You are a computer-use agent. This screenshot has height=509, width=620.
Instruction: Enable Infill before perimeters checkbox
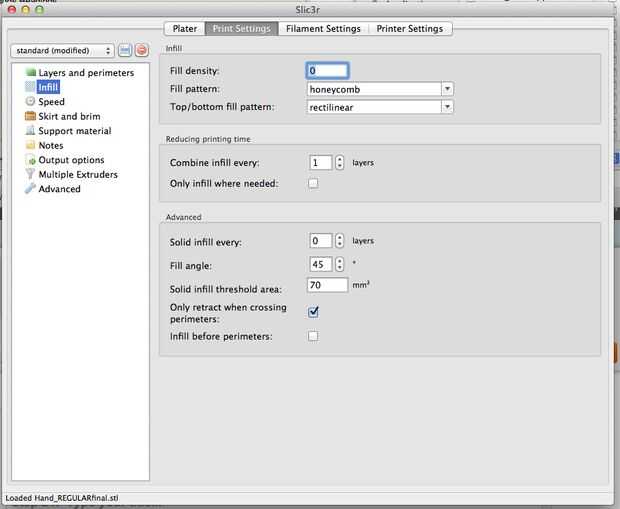[313, 336]
